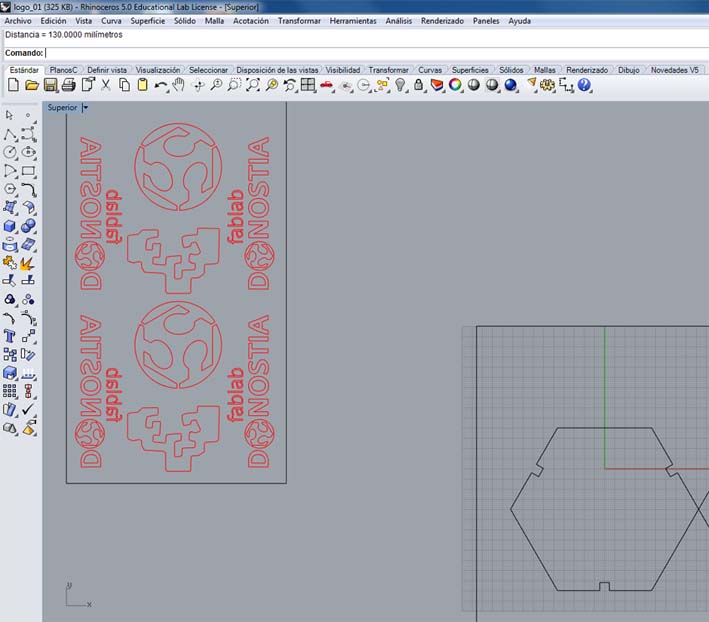The image size is (709, 622).
Task: Open the Superior viewport dropdown arrow
Action: point(85,108)
